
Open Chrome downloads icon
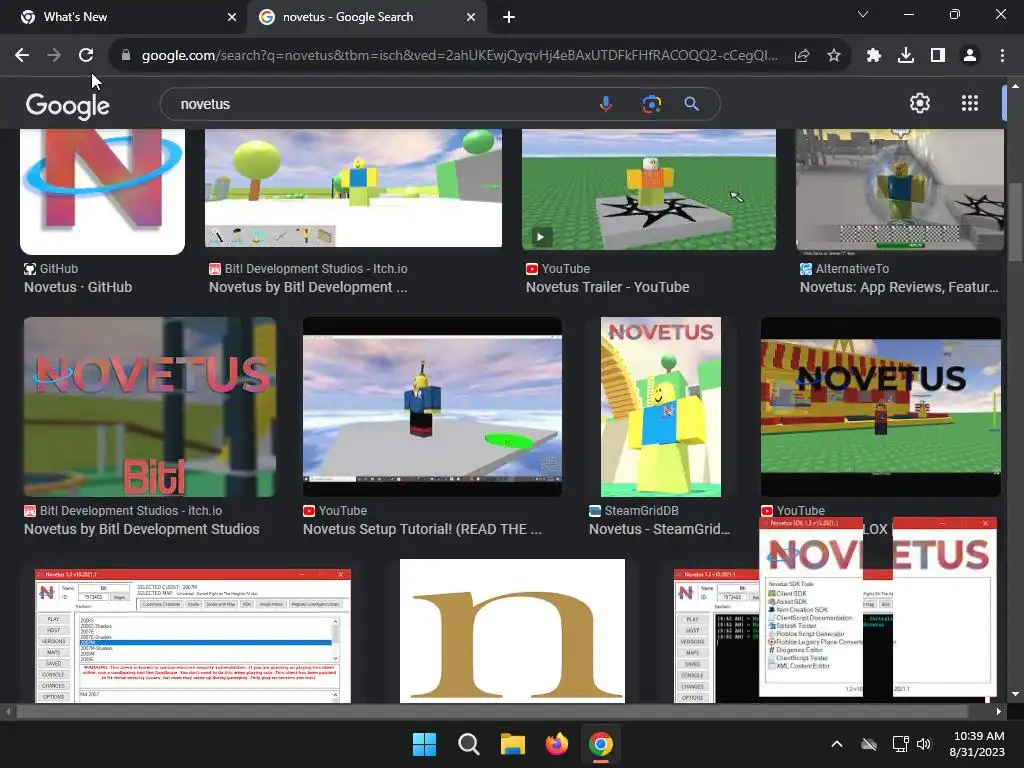click(906, 56)
